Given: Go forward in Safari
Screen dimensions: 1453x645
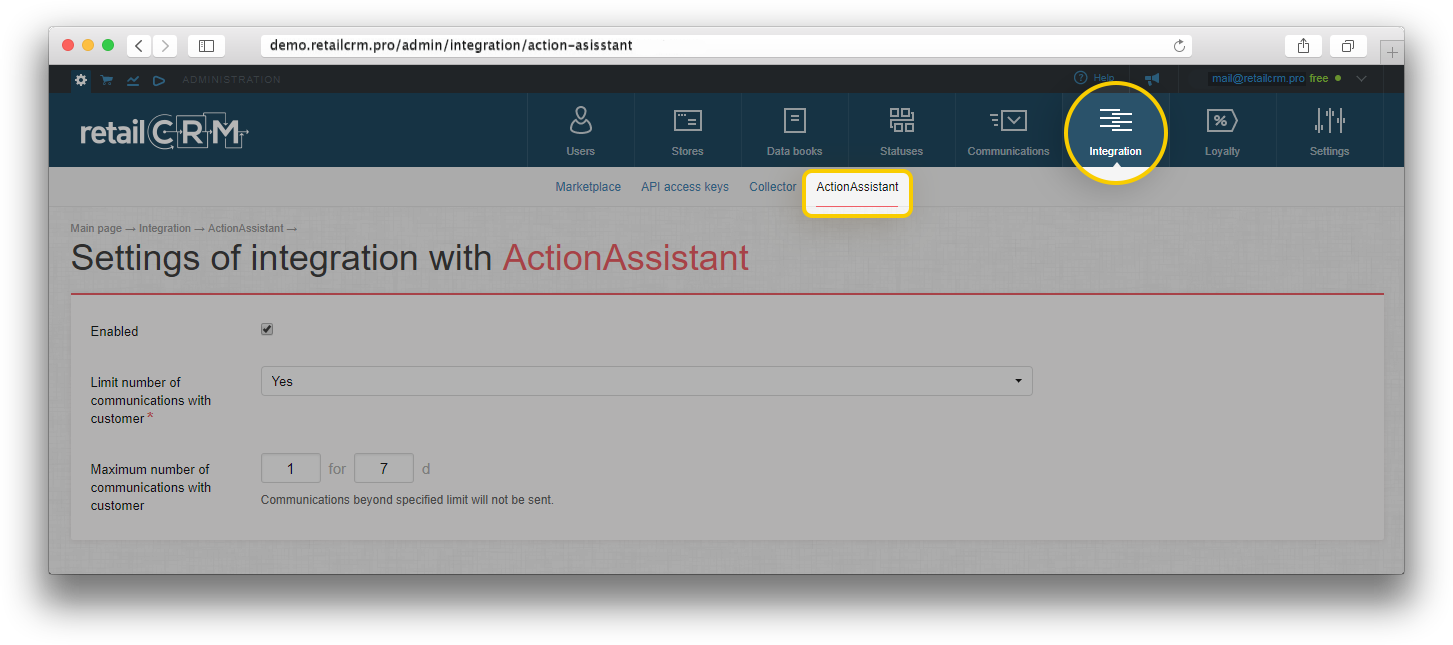Looking at the screenshot, I should pyautogui.click(x=165, y=46).
